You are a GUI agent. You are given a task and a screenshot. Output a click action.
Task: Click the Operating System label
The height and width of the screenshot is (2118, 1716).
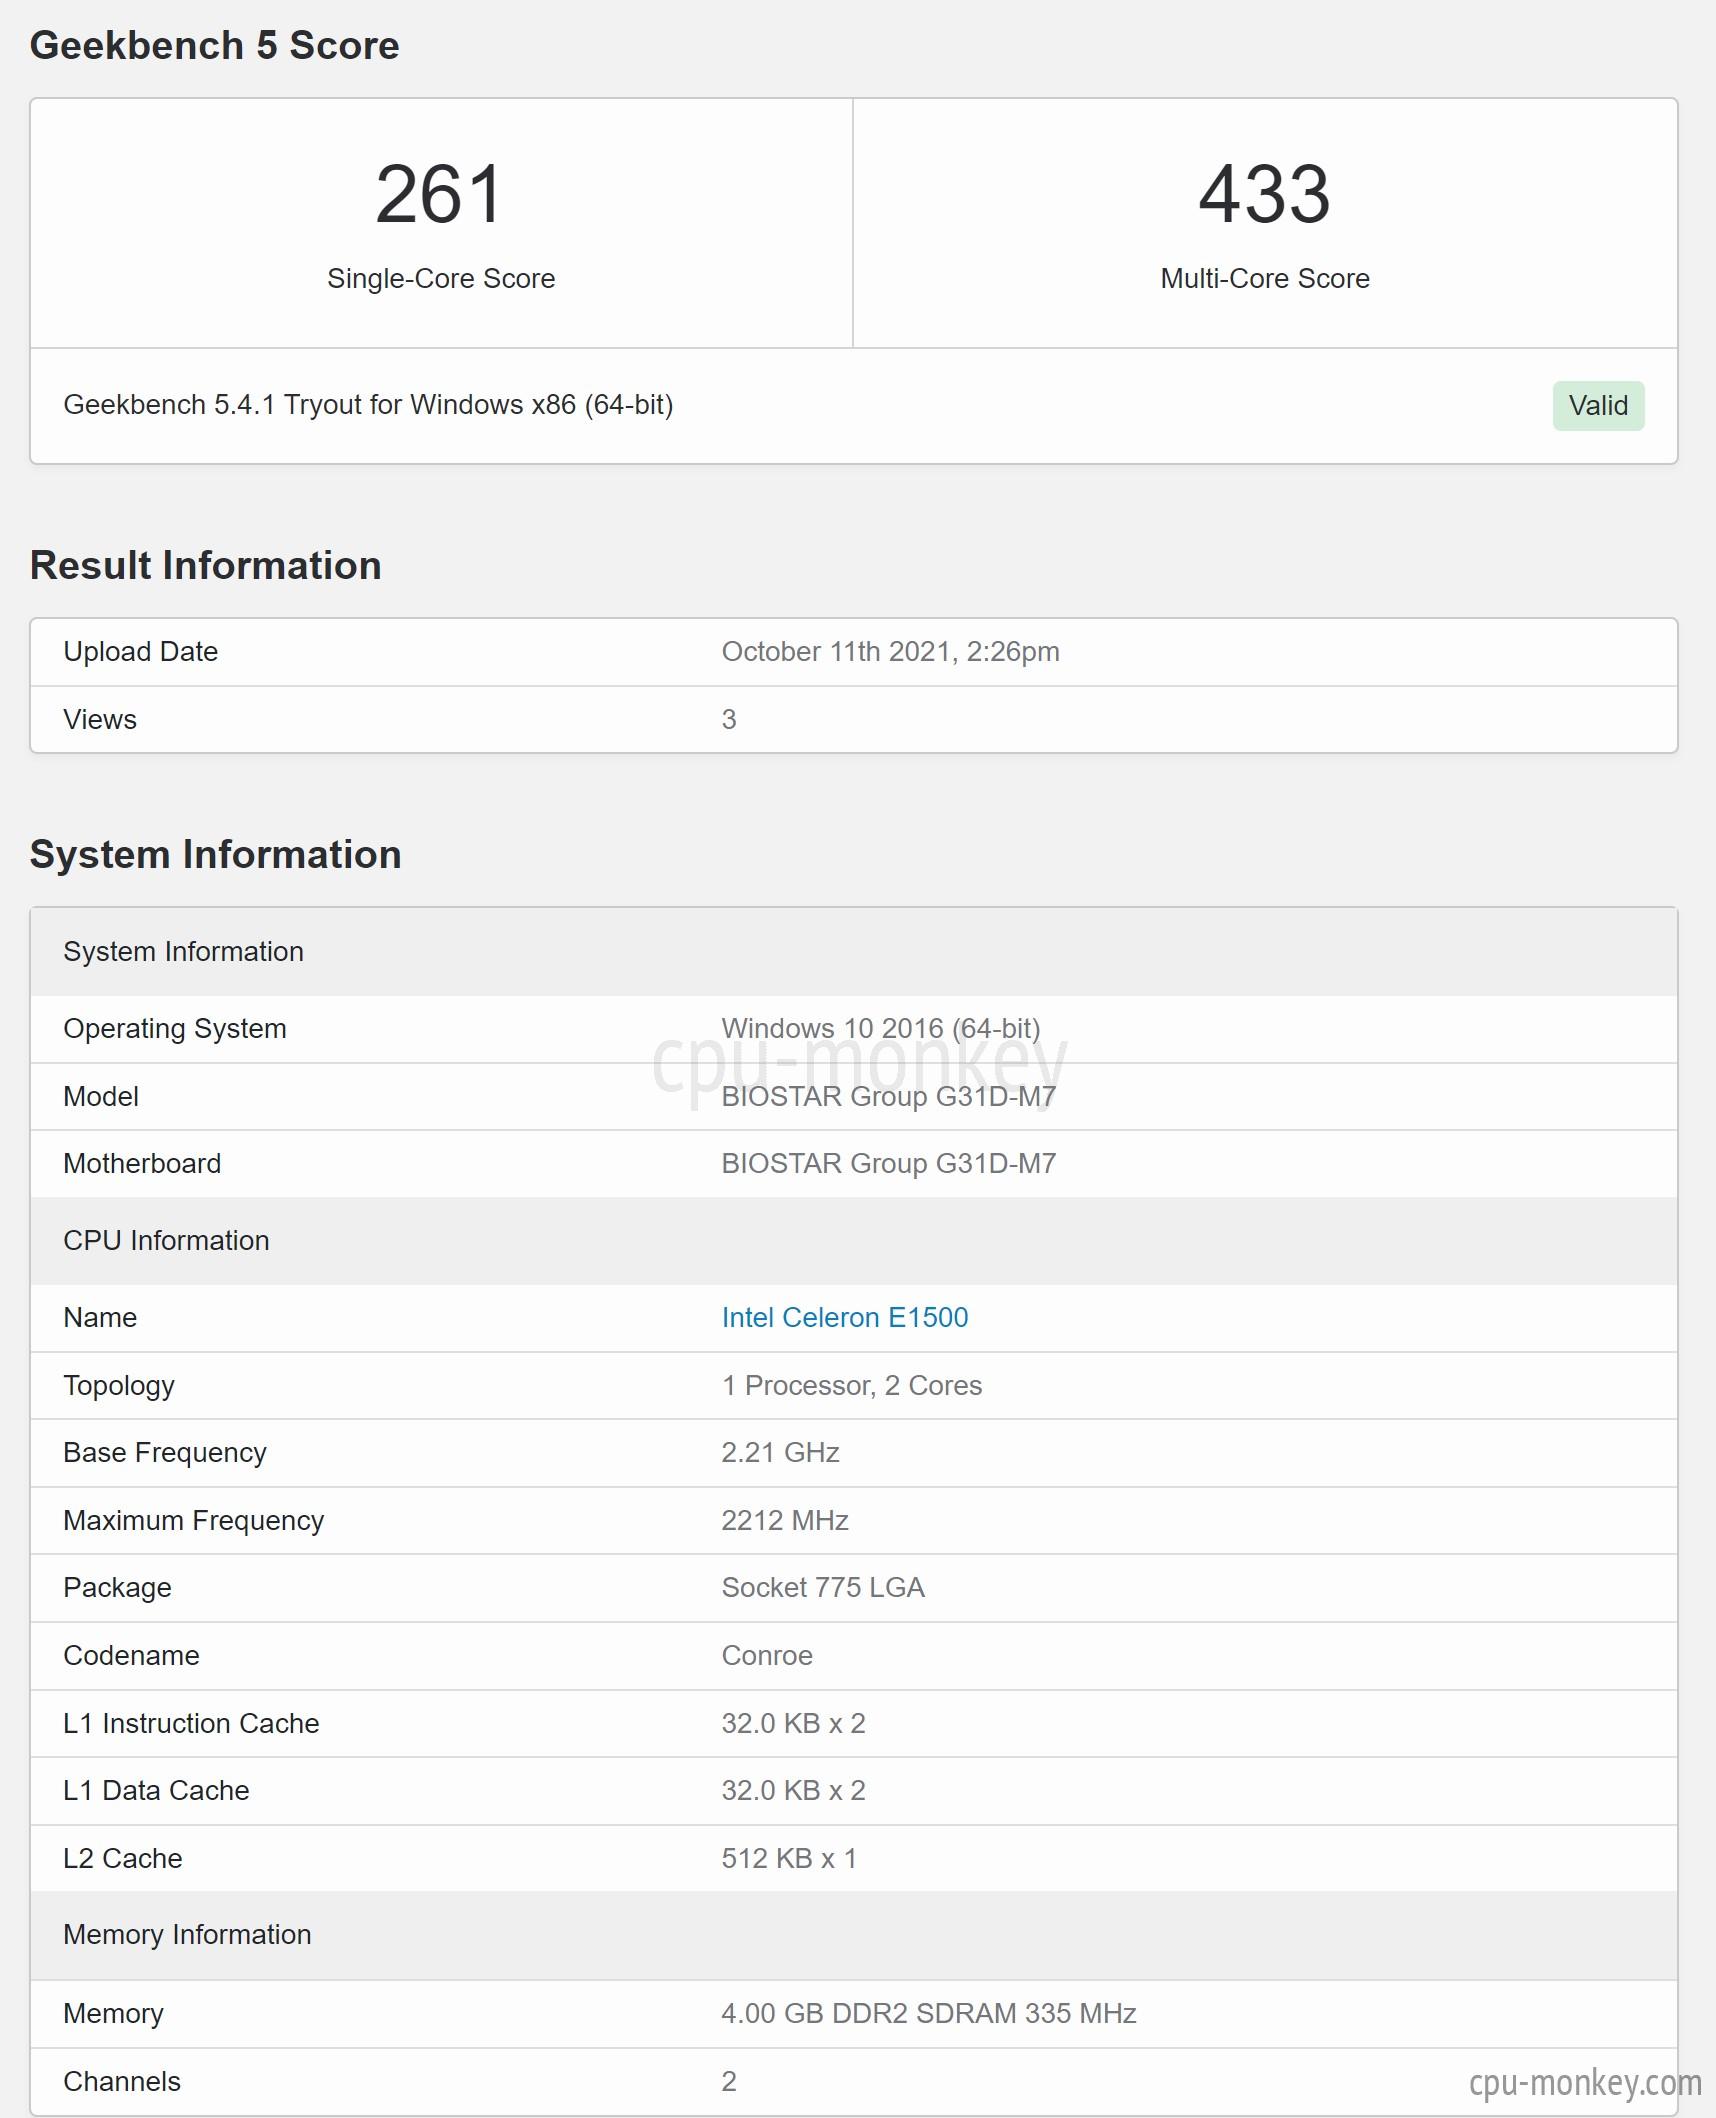tap(175, 1028)
